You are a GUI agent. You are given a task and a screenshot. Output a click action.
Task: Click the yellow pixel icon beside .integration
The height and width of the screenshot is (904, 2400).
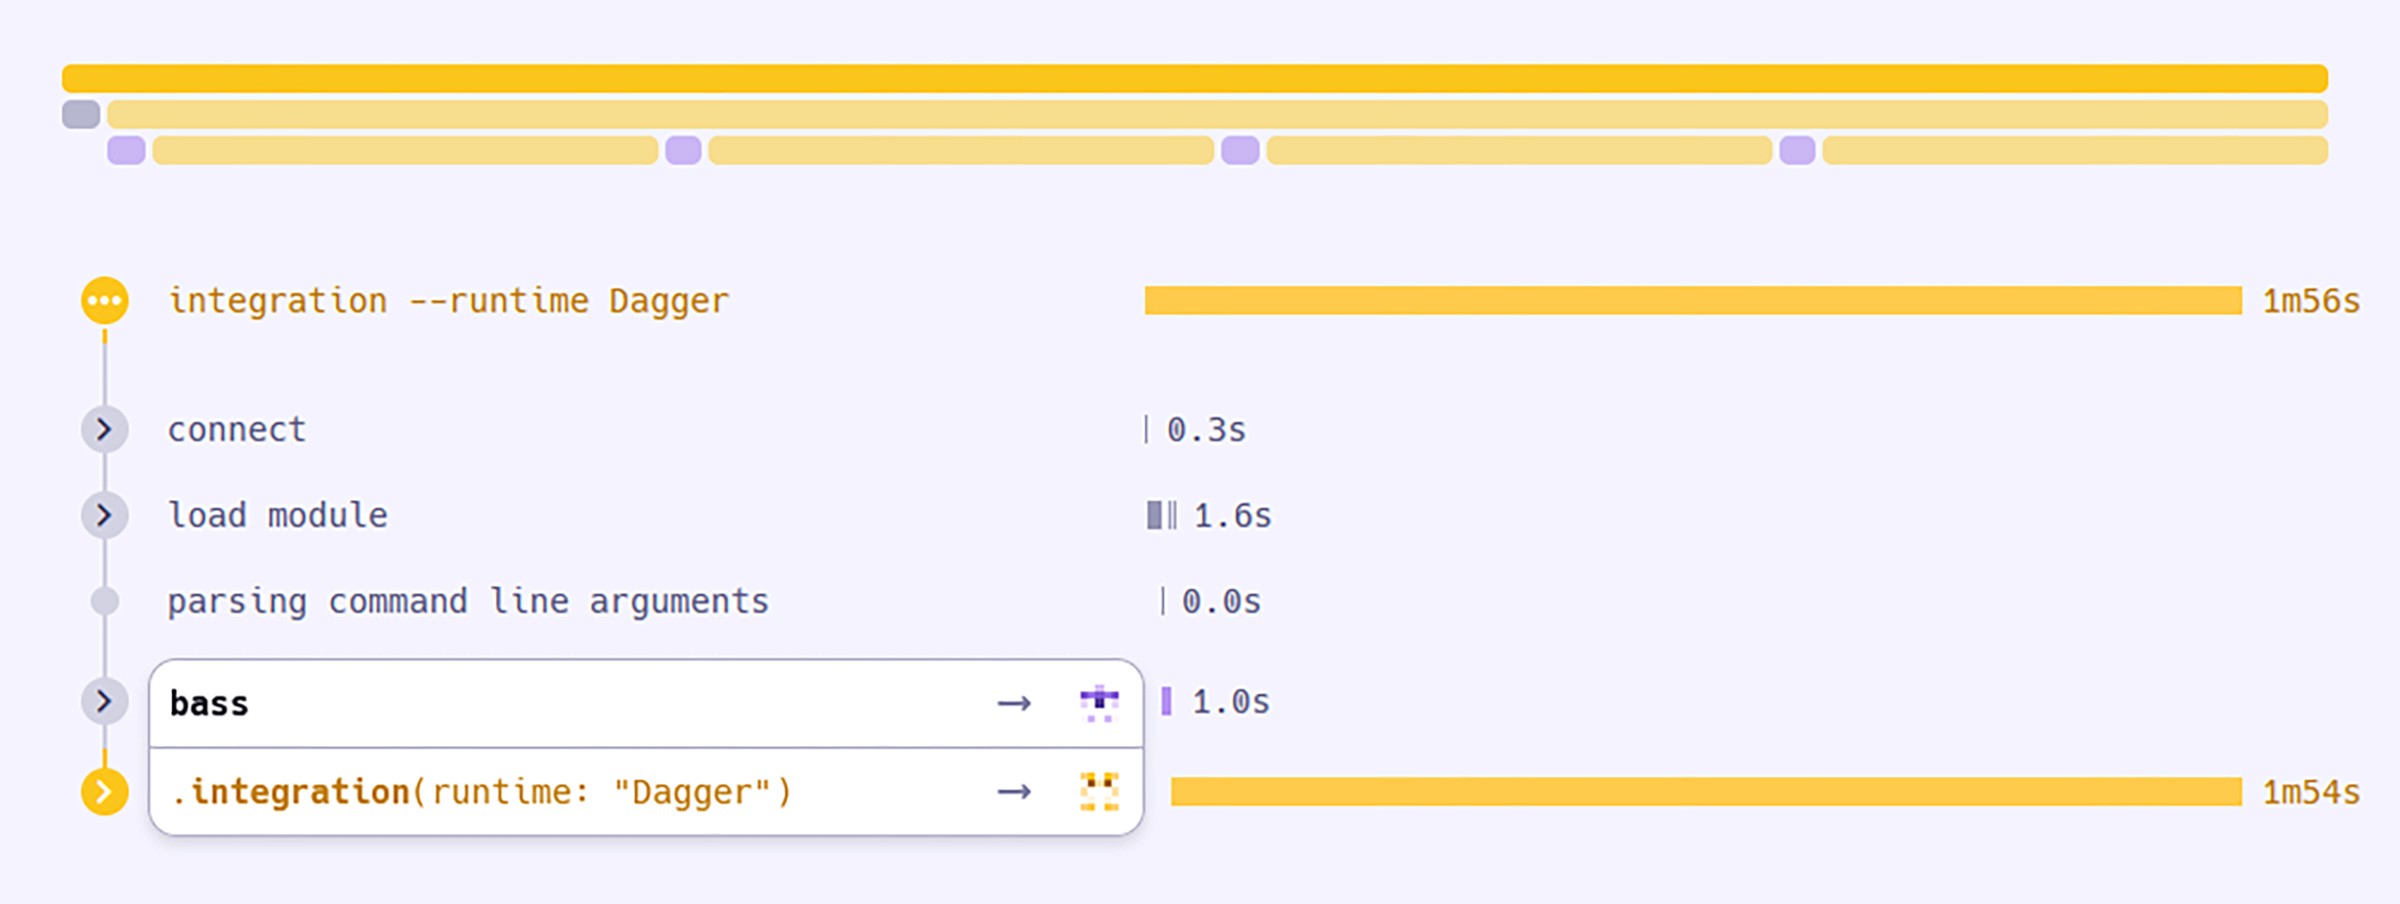click(1099, 792)
